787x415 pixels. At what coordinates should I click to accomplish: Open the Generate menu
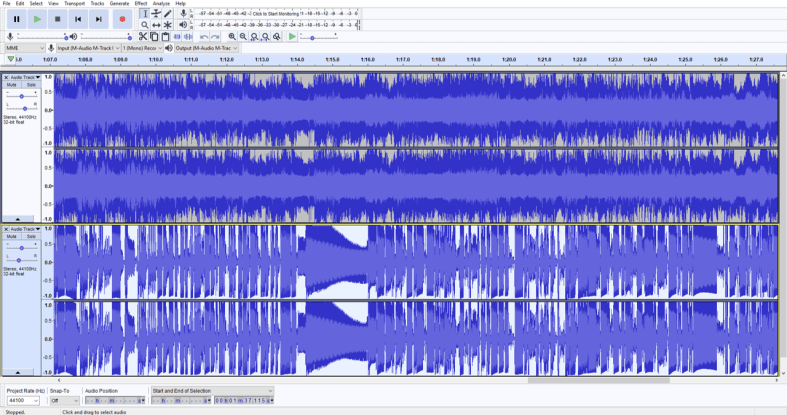point(119,4)
